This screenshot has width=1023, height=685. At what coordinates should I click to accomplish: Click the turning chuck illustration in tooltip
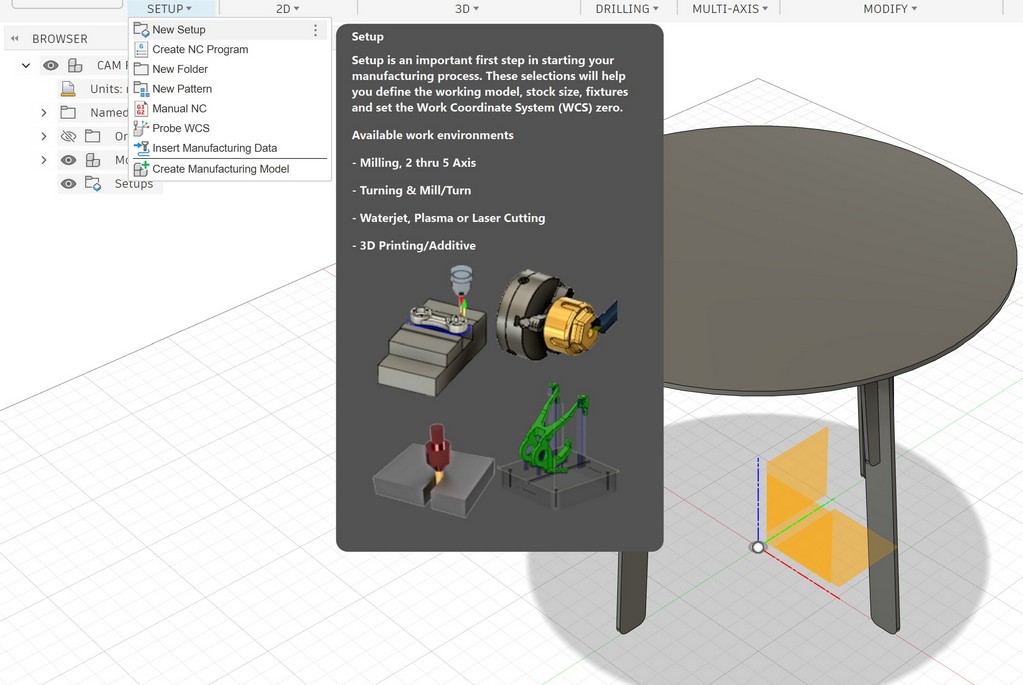tap(556, 313)
